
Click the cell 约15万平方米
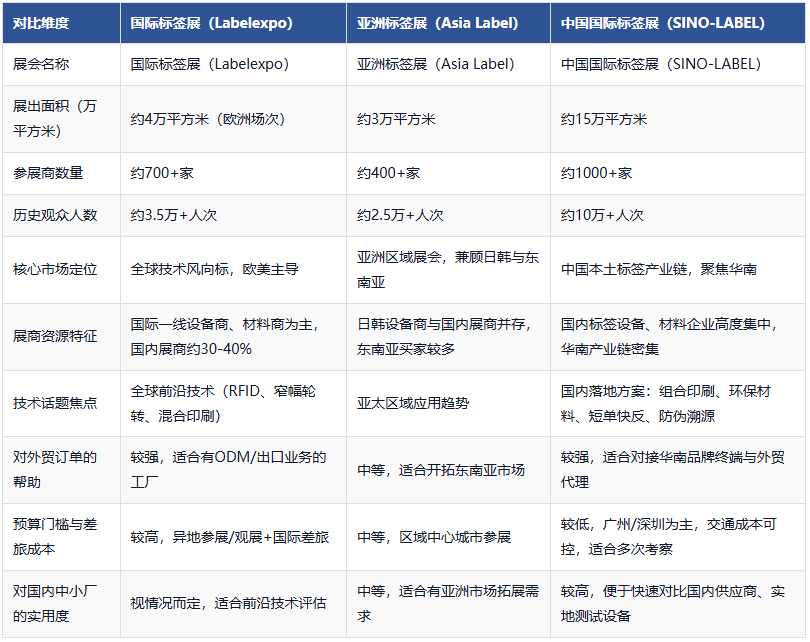[x=678, y=119]
